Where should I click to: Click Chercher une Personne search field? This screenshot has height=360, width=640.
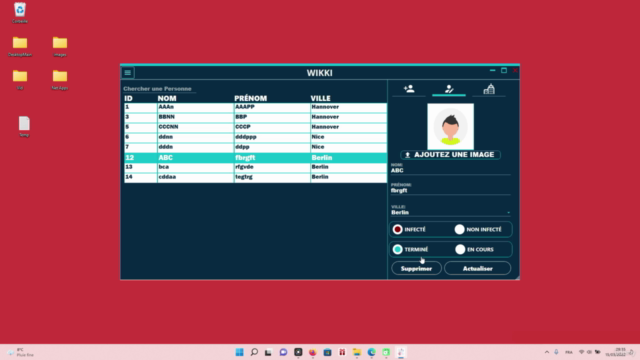(x=159, y=89)
